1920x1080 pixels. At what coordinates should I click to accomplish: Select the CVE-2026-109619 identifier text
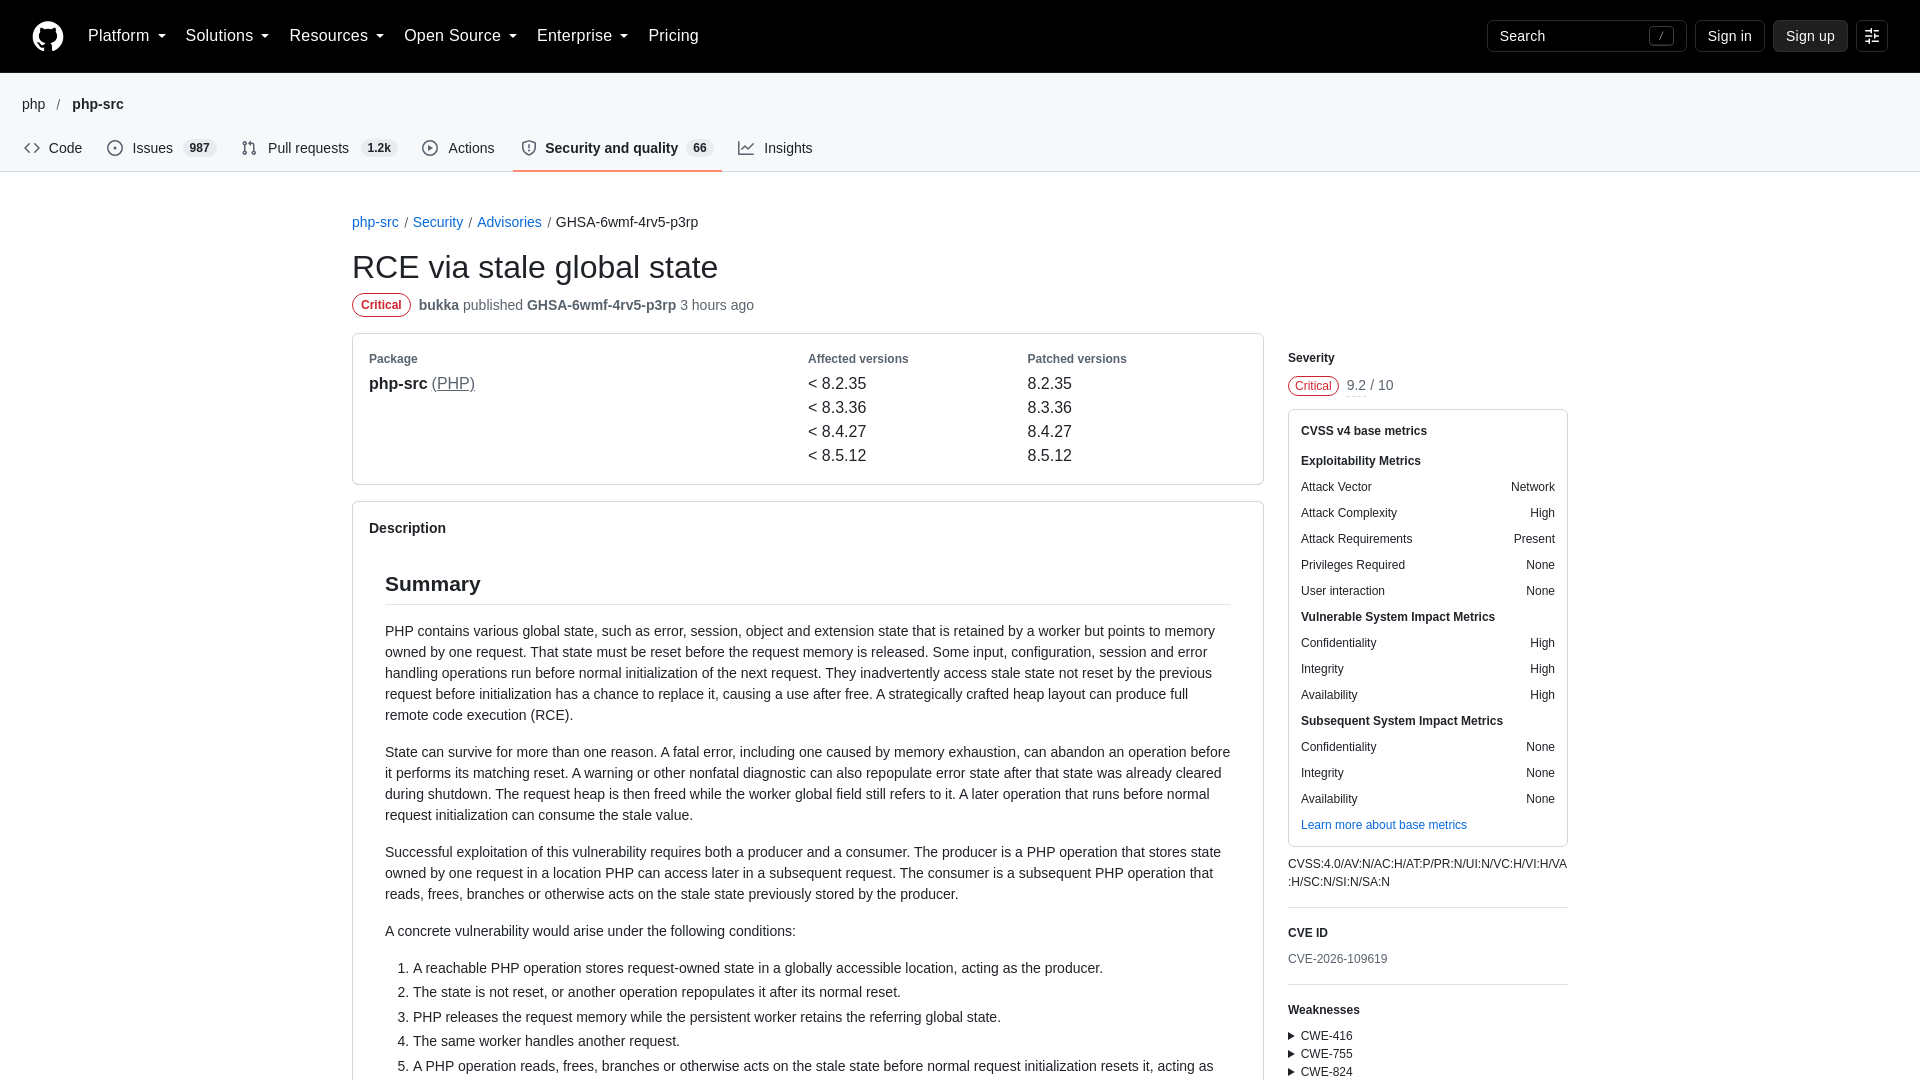point(1337,959)
